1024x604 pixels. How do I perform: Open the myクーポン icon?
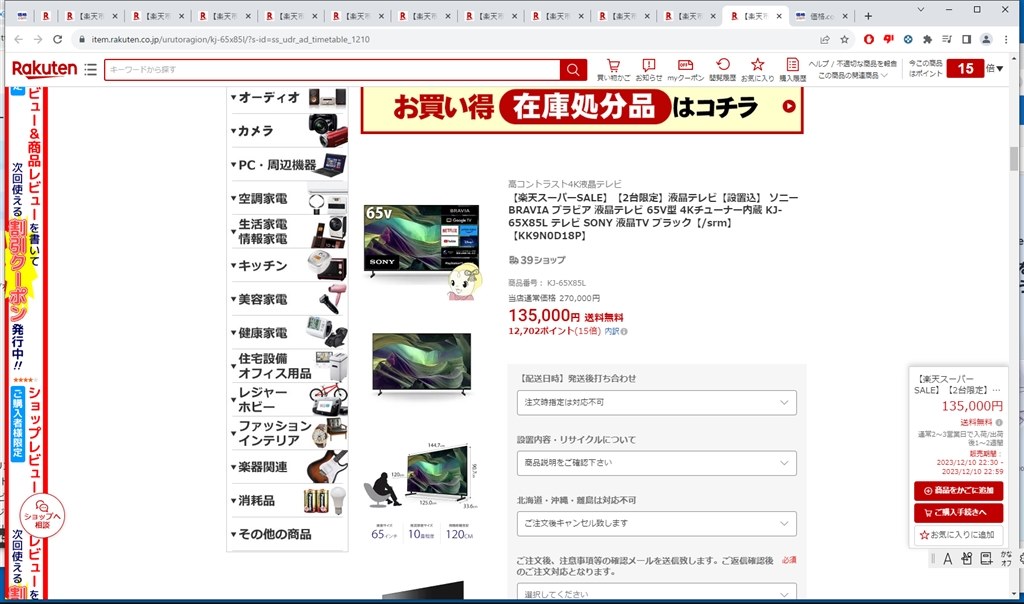(x=686, y=69)
